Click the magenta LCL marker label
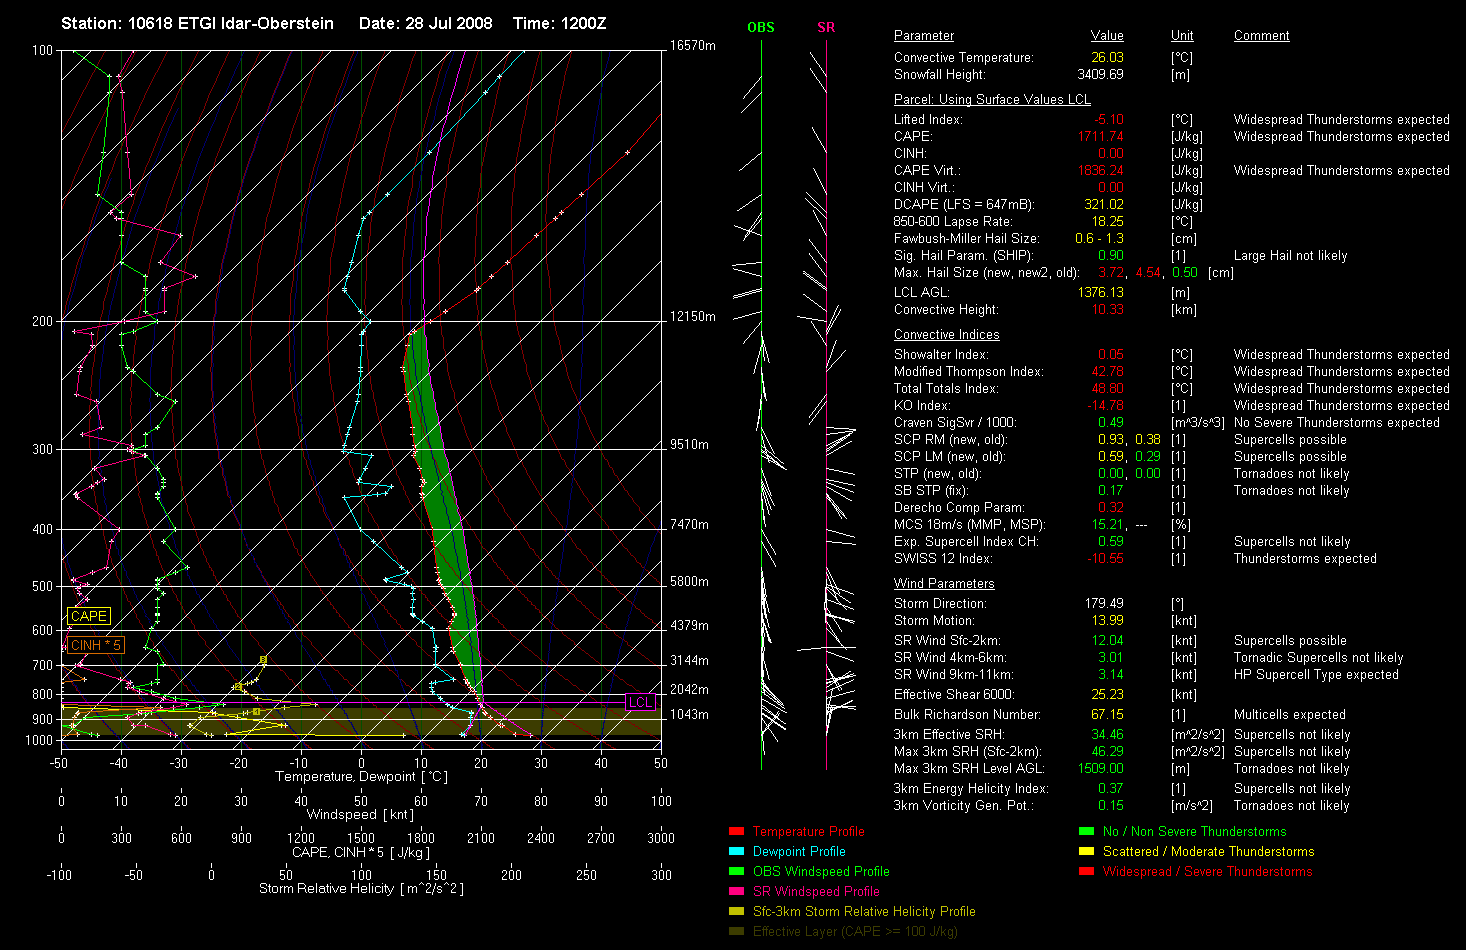The image size is (1466, 950). click(x=640, y=702)
